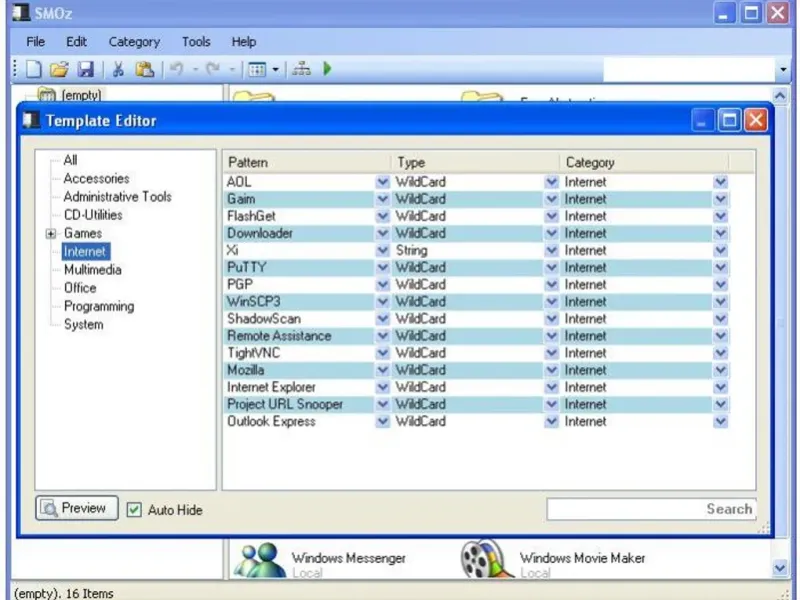This screenshot has width=800, height=600.
Task: Open the Category menu
Action: [134, 42]
